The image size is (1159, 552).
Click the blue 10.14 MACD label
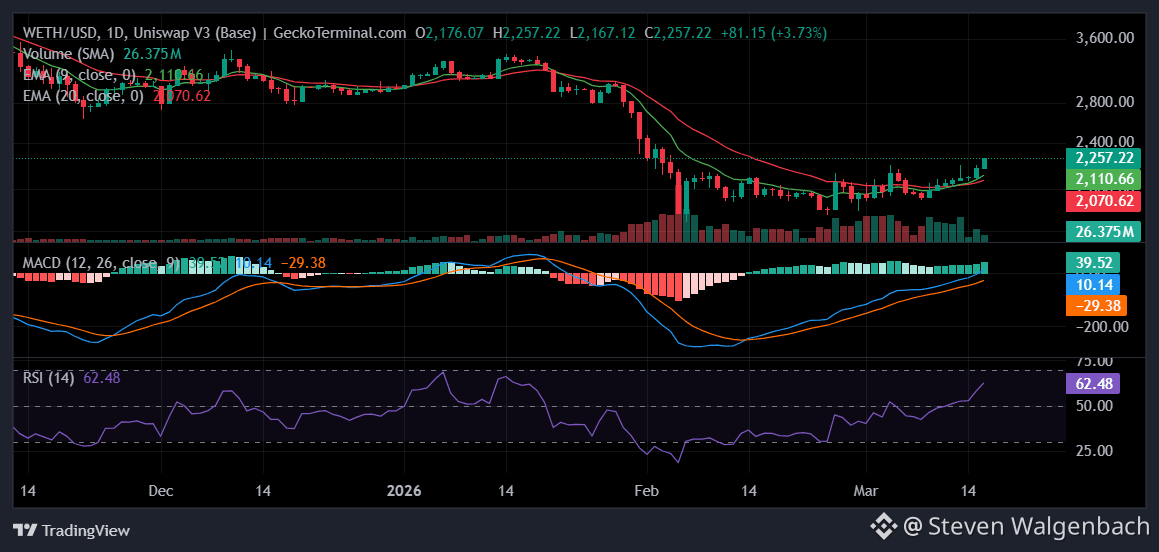pos(1093,284)
